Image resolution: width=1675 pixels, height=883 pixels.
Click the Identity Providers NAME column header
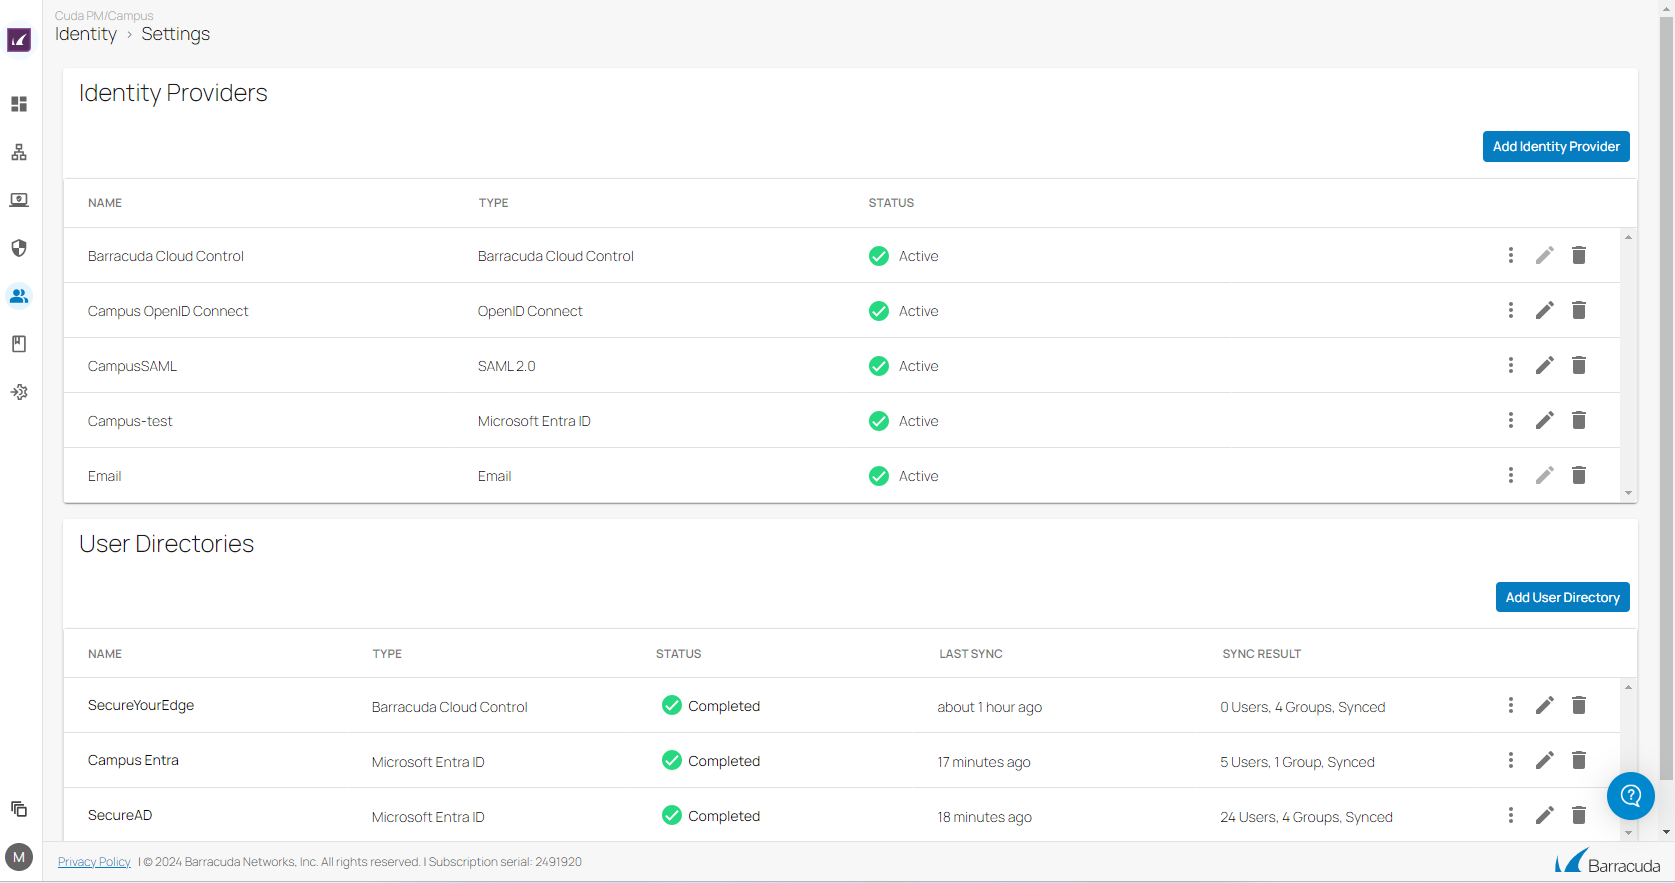[105, 203]
